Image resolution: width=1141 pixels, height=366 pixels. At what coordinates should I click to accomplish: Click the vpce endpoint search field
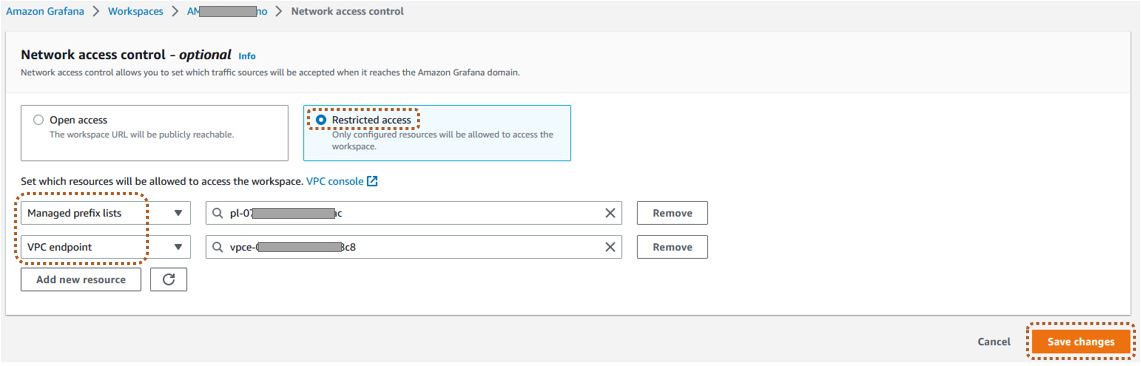pyautogui.click(x=413, y=247)
